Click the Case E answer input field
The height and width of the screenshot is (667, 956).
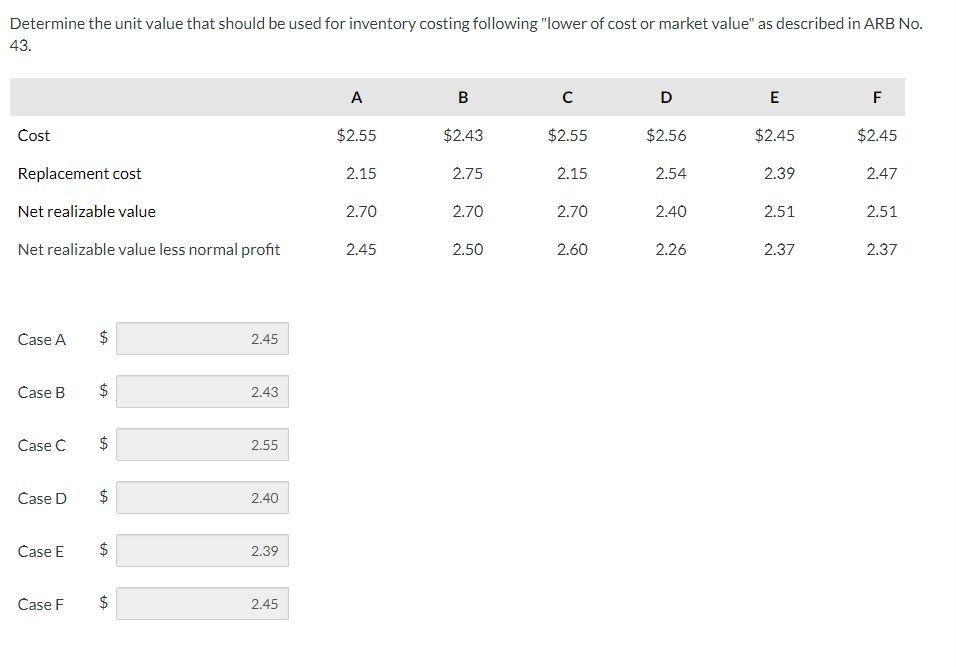[202, 550]
